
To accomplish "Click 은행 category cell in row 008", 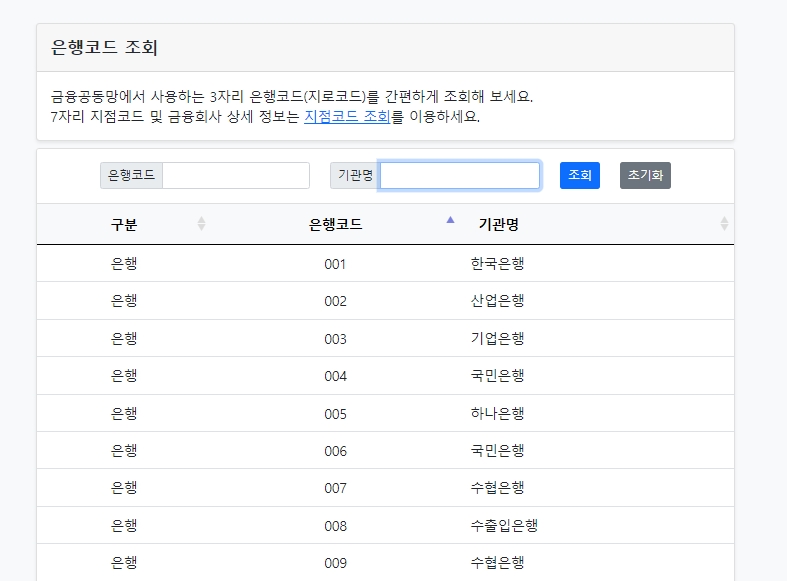I will pos(124,526).
